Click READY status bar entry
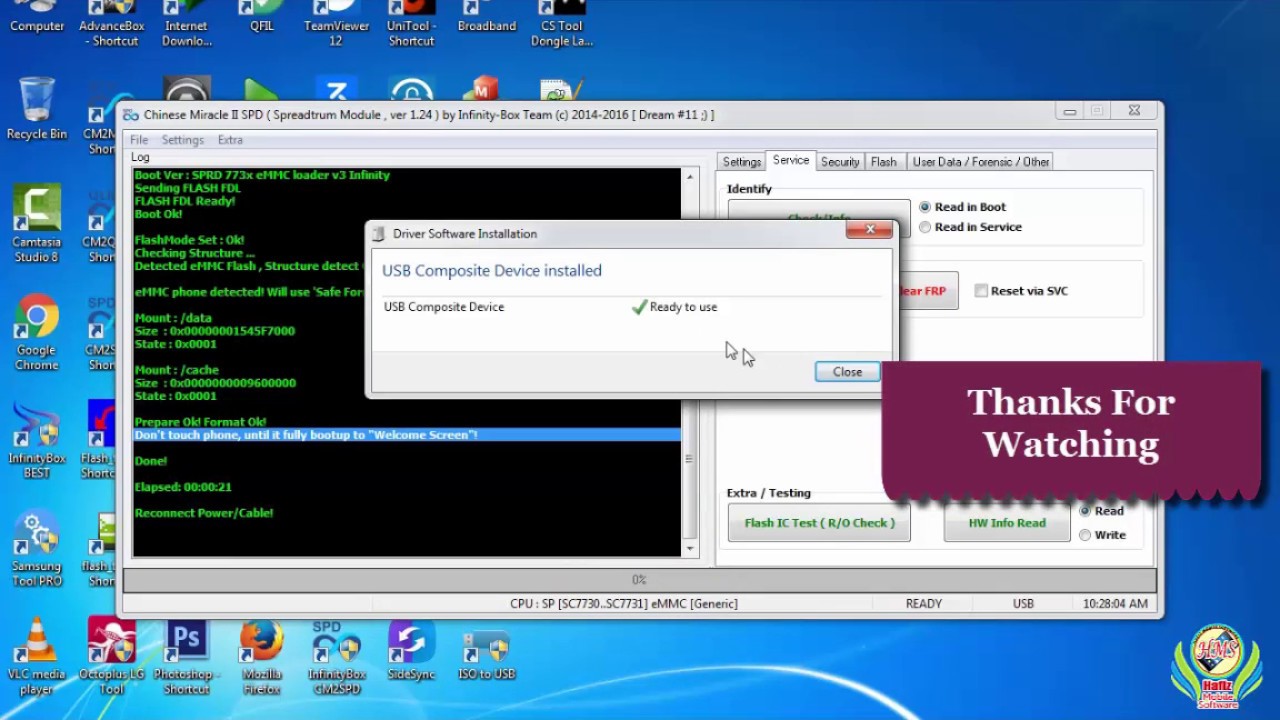Viewport: 1280px width, 720px height. [x=924, y=604]
